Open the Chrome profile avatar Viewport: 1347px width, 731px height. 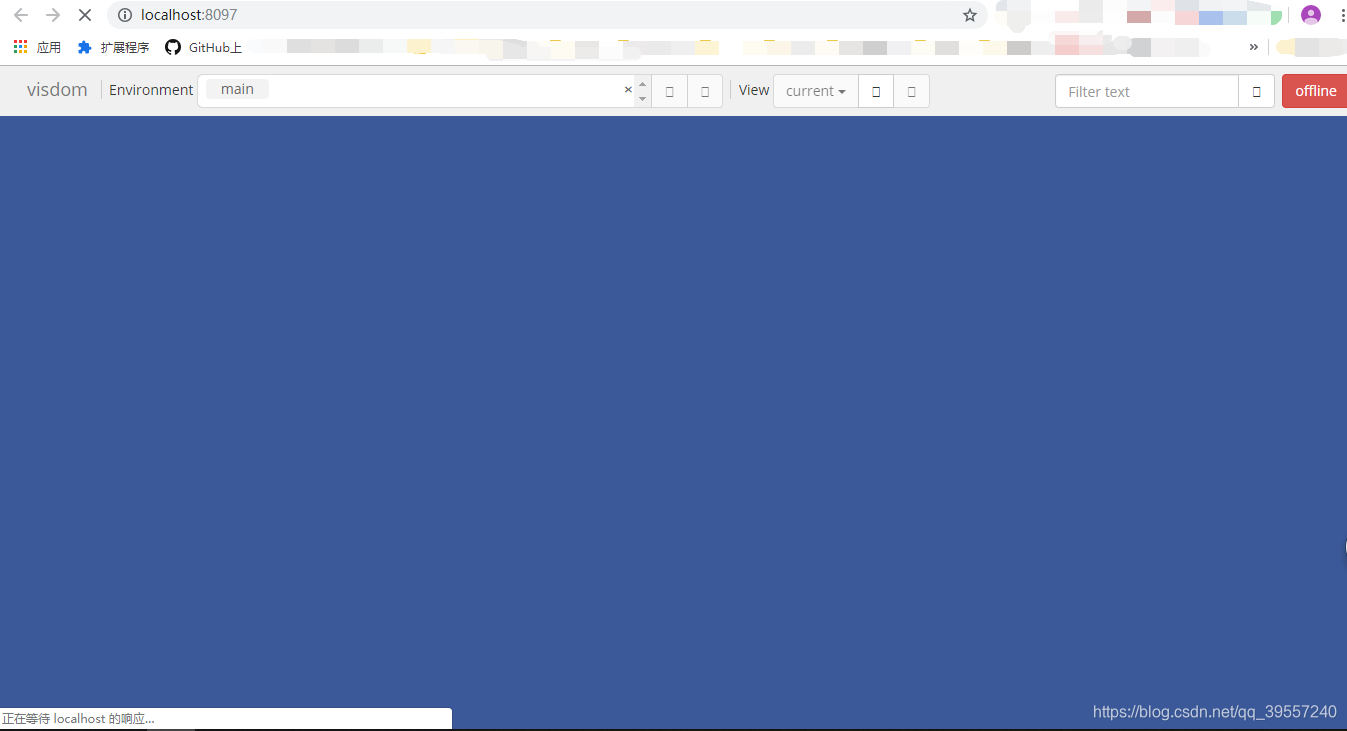(x=1311, y=15)
